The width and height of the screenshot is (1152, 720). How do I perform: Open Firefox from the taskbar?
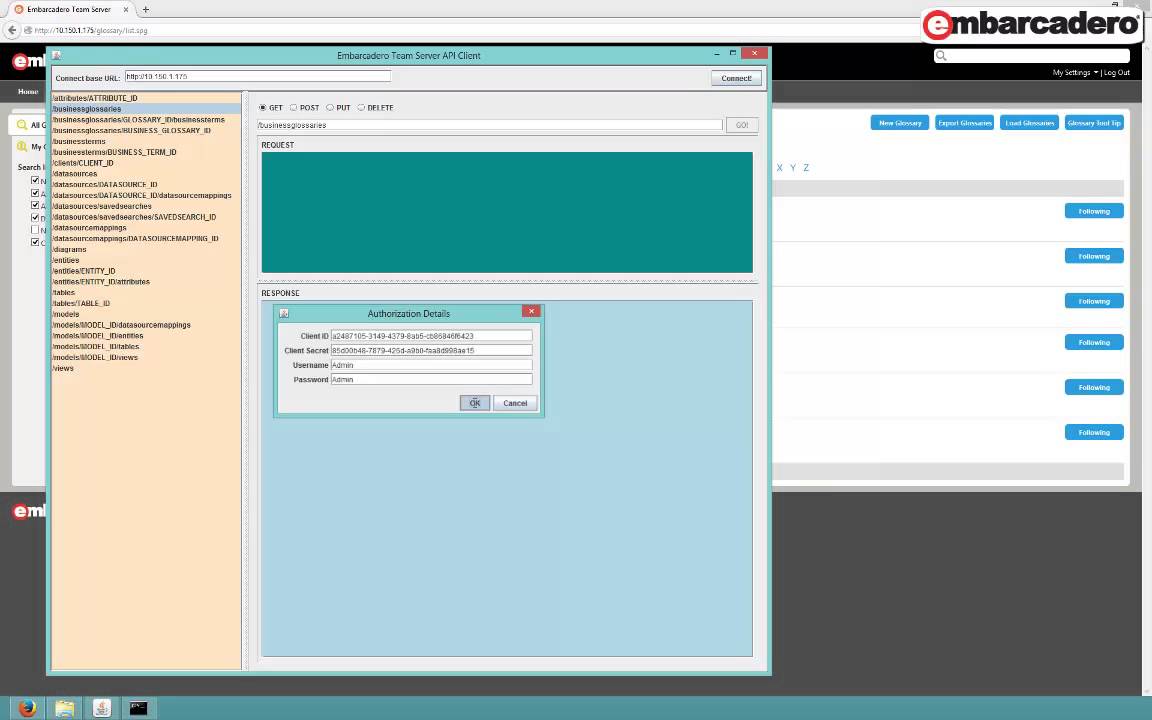click(x=26, y=708)
